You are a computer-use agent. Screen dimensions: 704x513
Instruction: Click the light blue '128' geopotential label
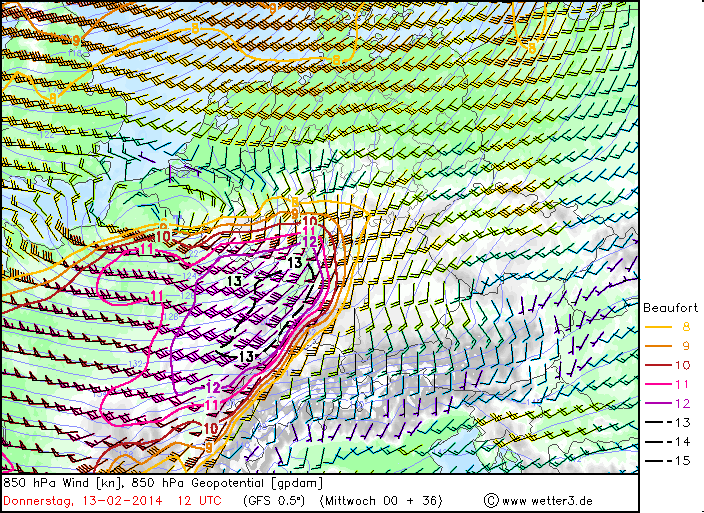[171, 316]
